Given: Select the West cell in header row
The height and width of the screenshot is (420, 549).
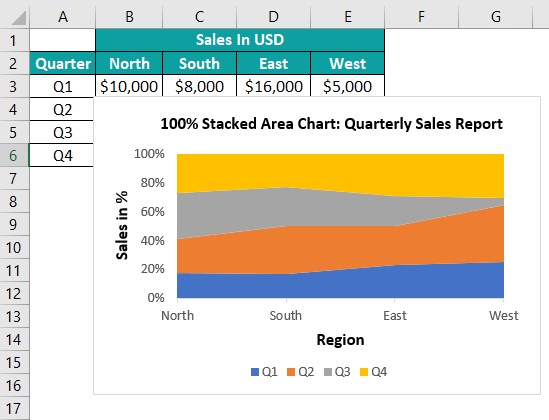Looking at the screenshot, I should coord(347,63).
